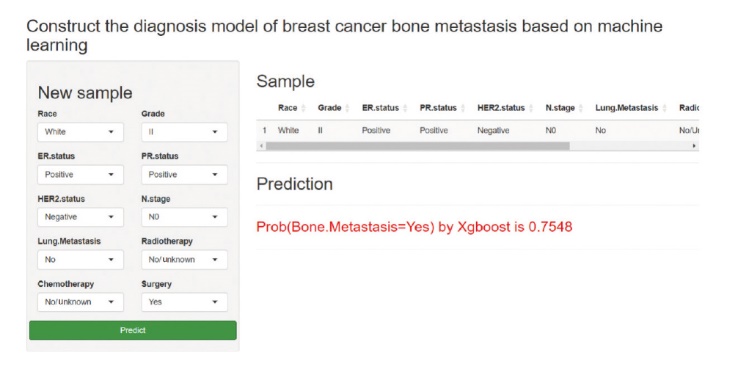Sort table by Race column arrows

point(304,108)
